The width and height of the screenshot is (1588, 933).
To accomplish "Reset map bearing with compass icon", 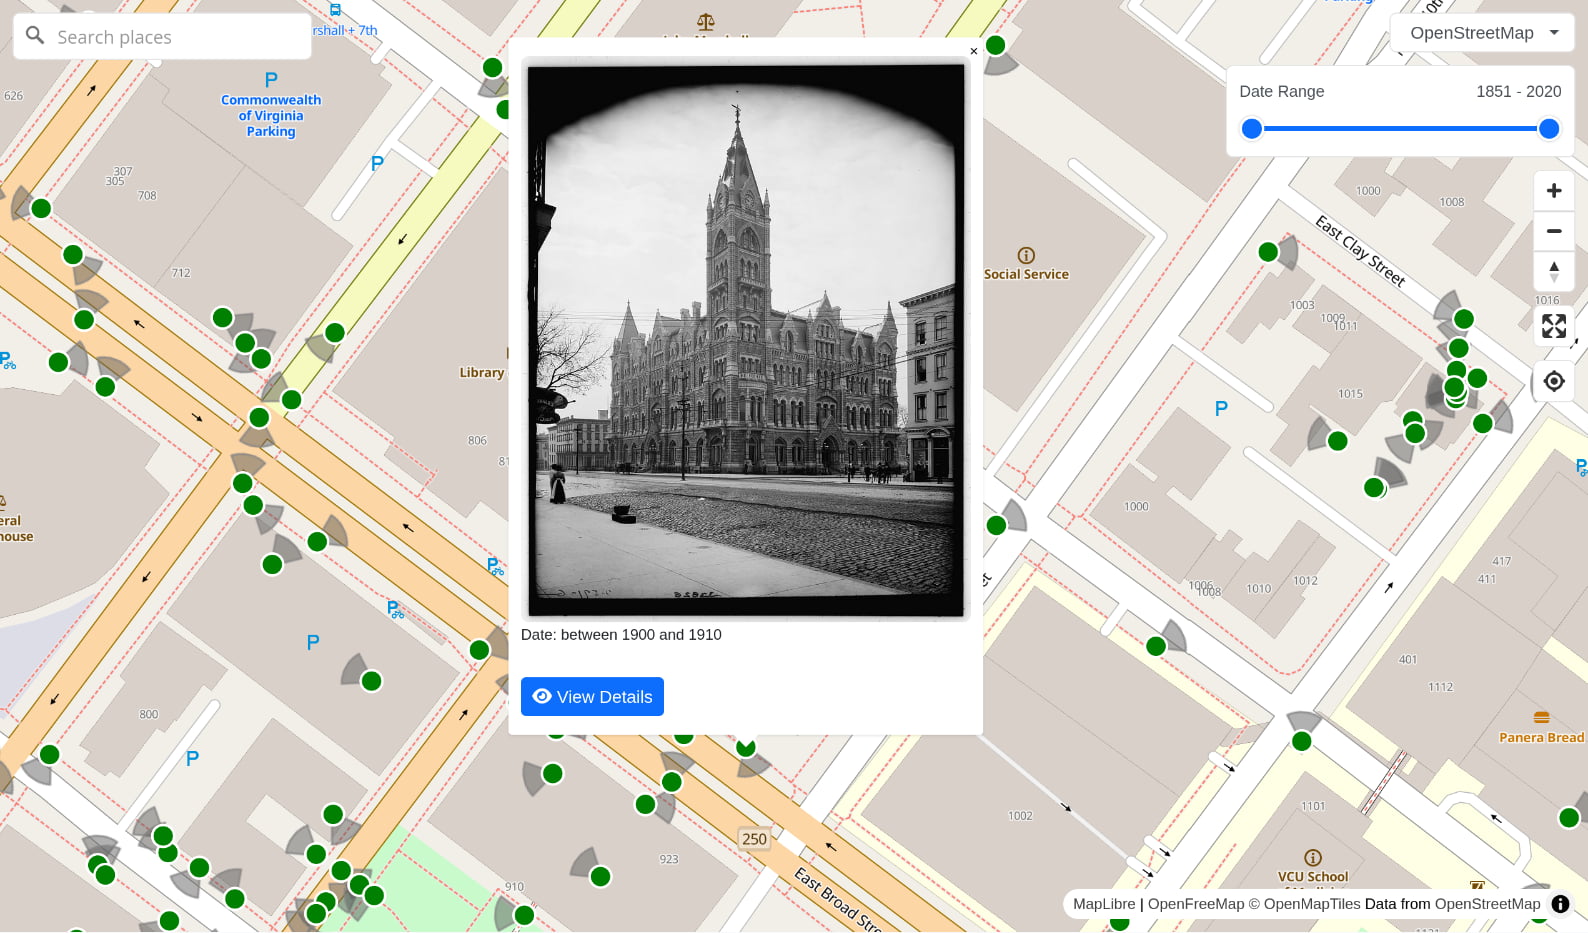I will [1553, 271].
